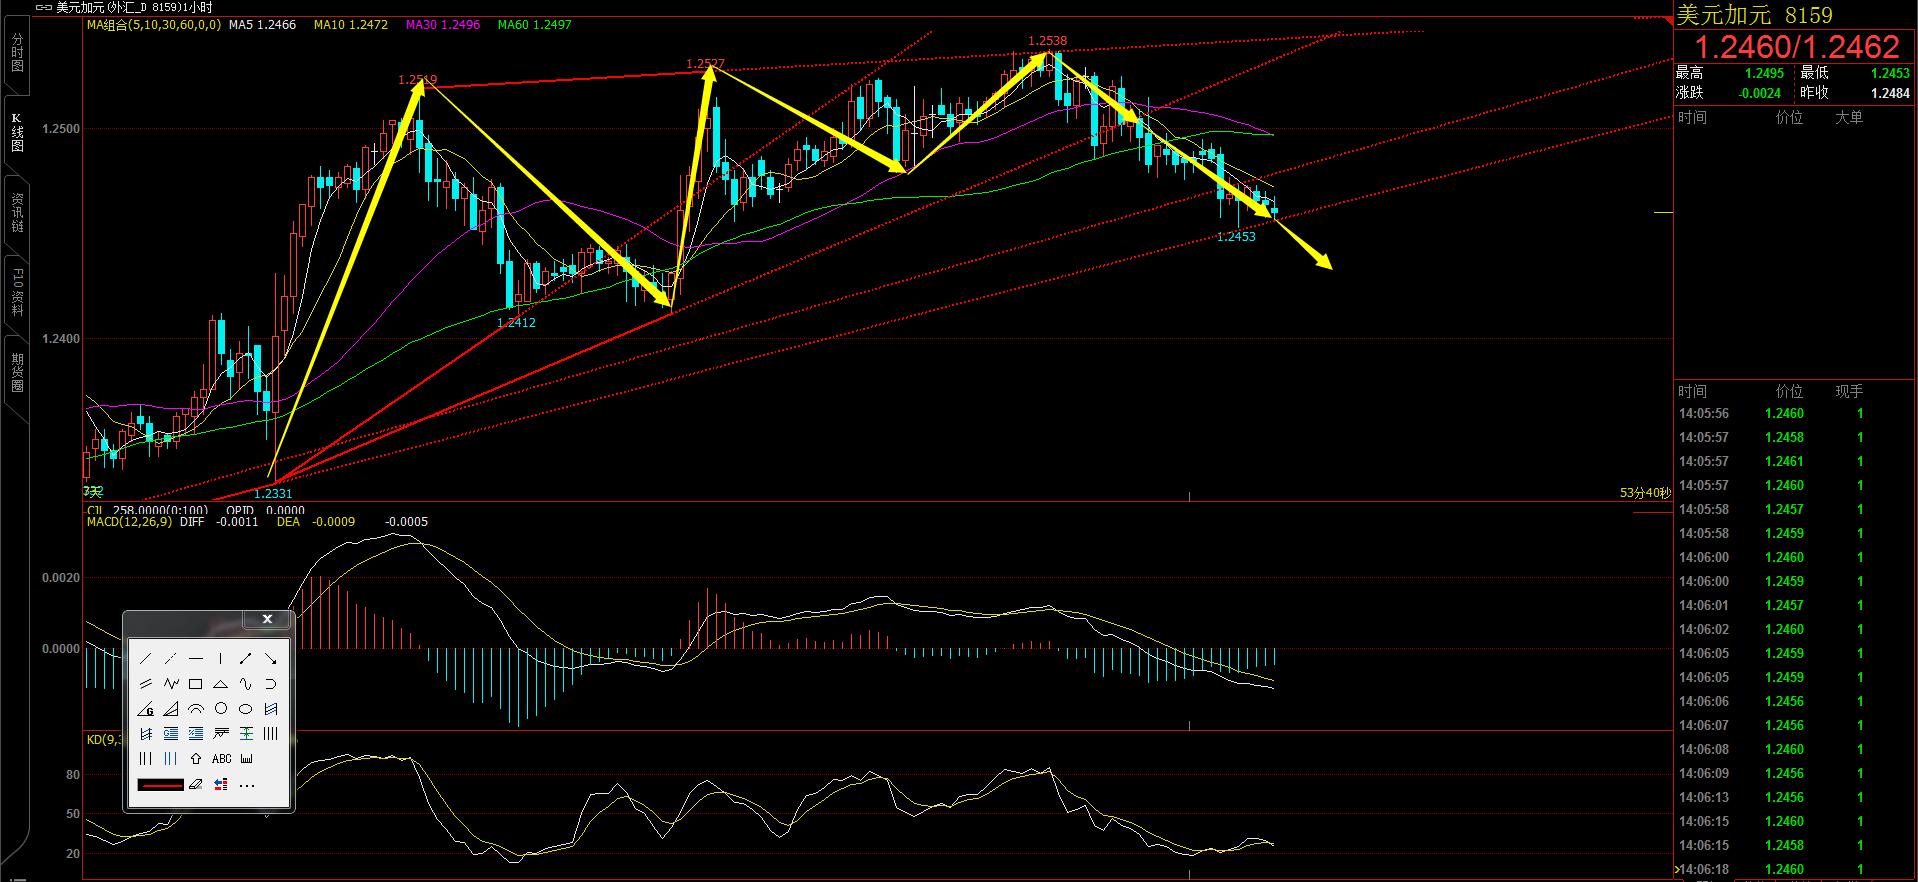Select the trend line drawing tool

146,658
